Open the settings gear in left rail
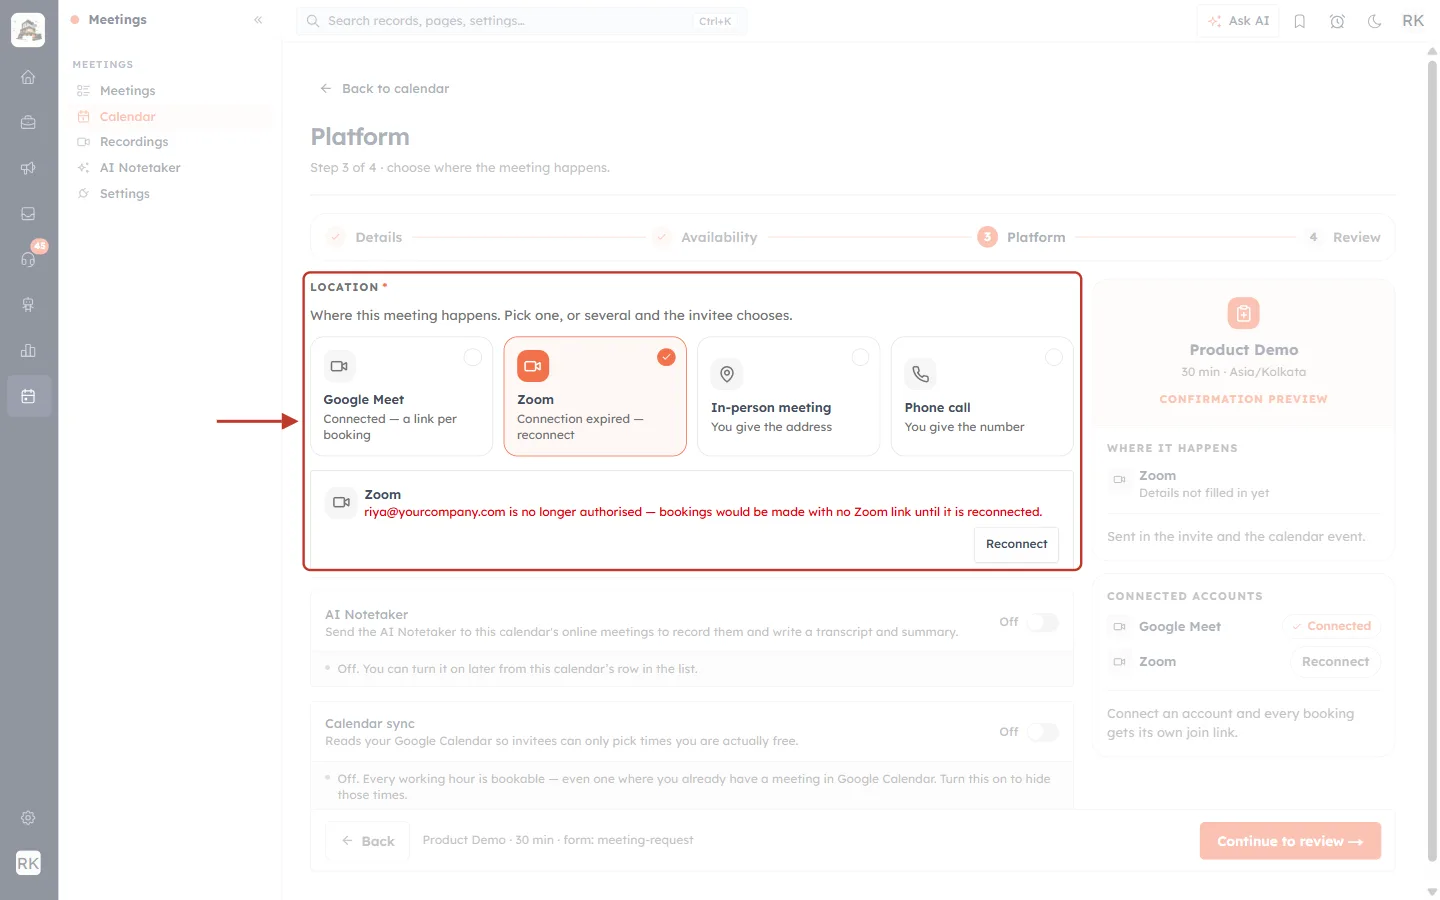The image size is (1440, 900). click(28, 818)
